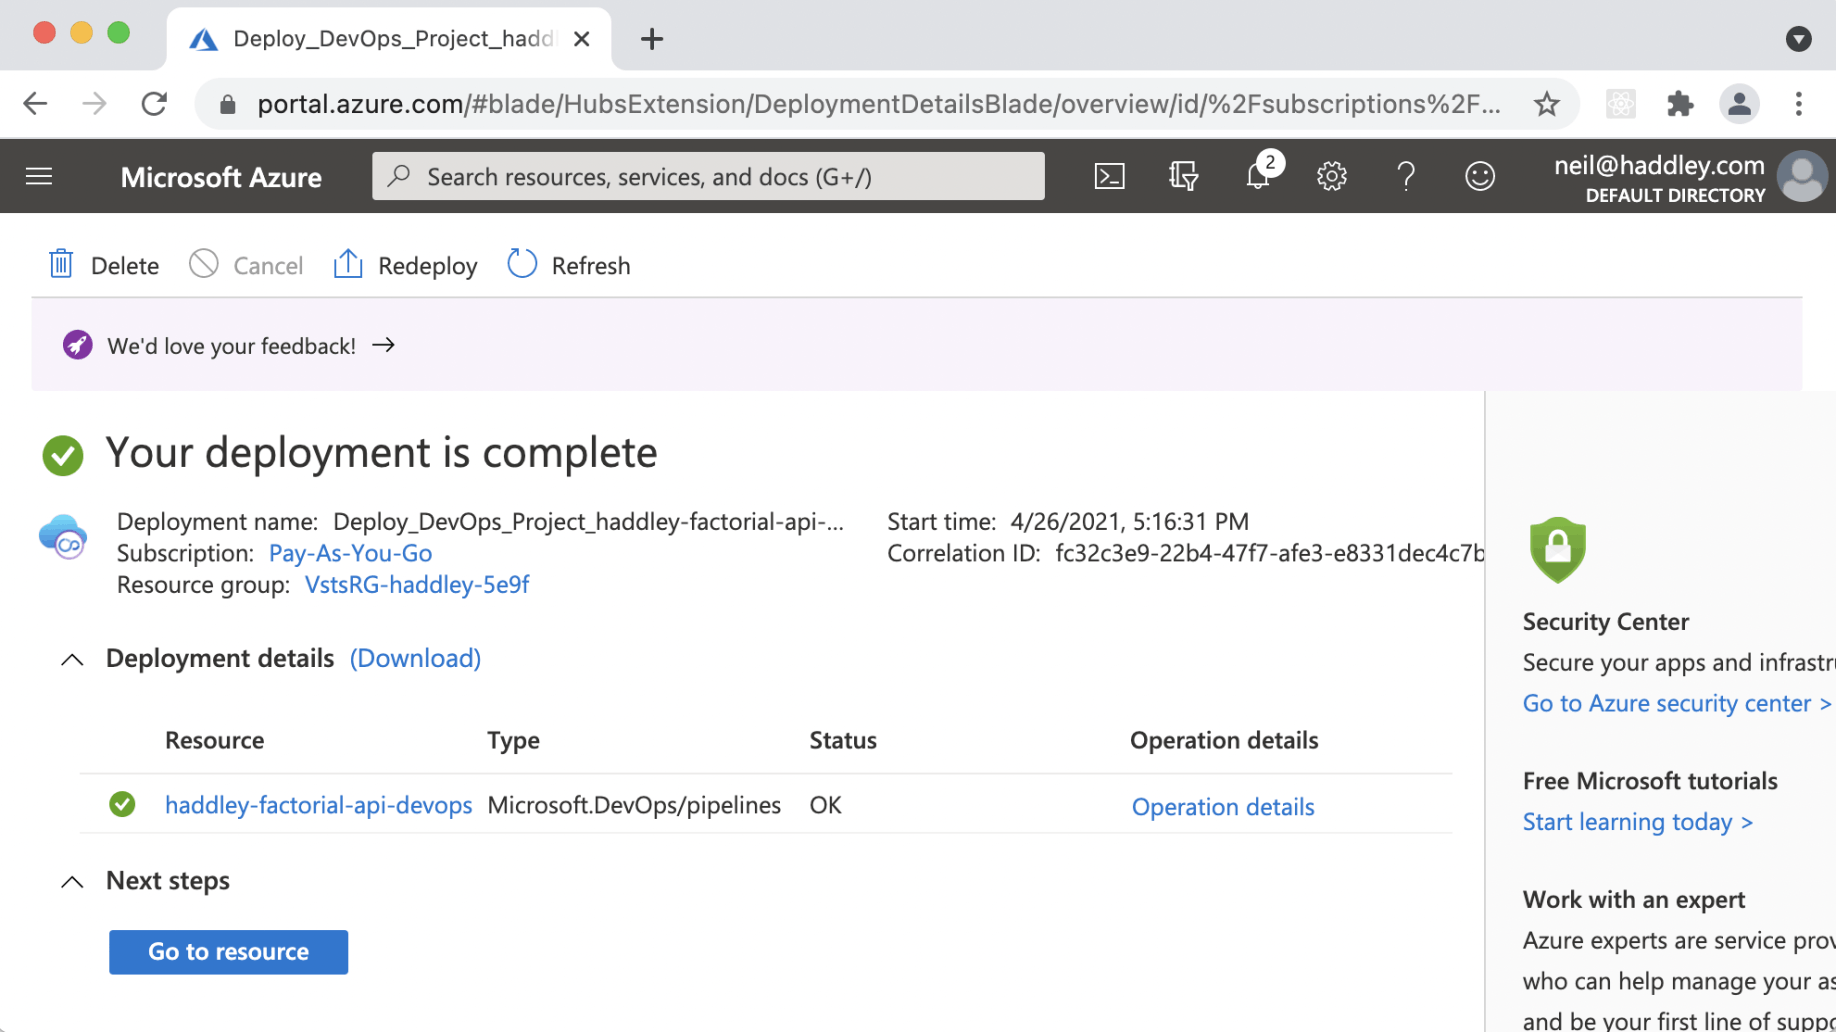
Task: Open portal settings gear
Action: coord(1331,177)
